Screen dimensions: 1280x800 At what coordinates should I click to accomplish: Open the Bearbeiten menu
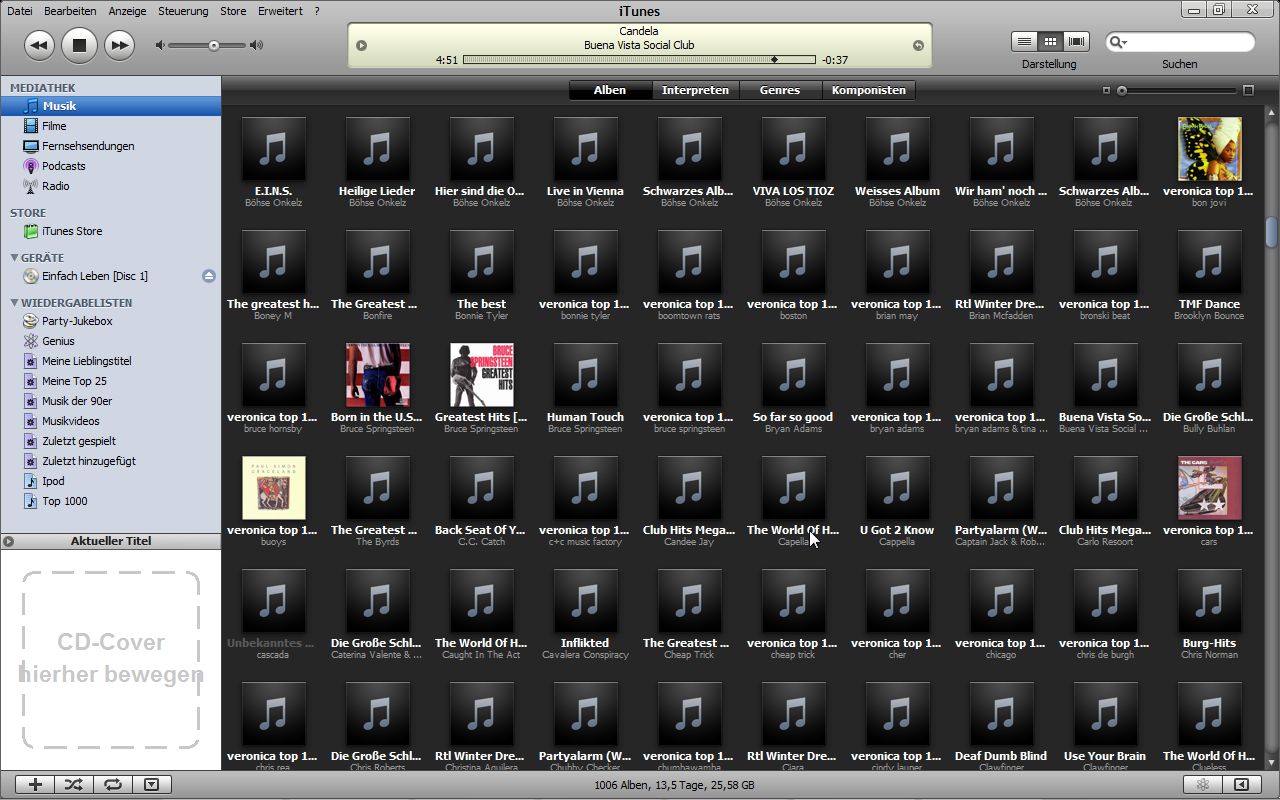70,11
